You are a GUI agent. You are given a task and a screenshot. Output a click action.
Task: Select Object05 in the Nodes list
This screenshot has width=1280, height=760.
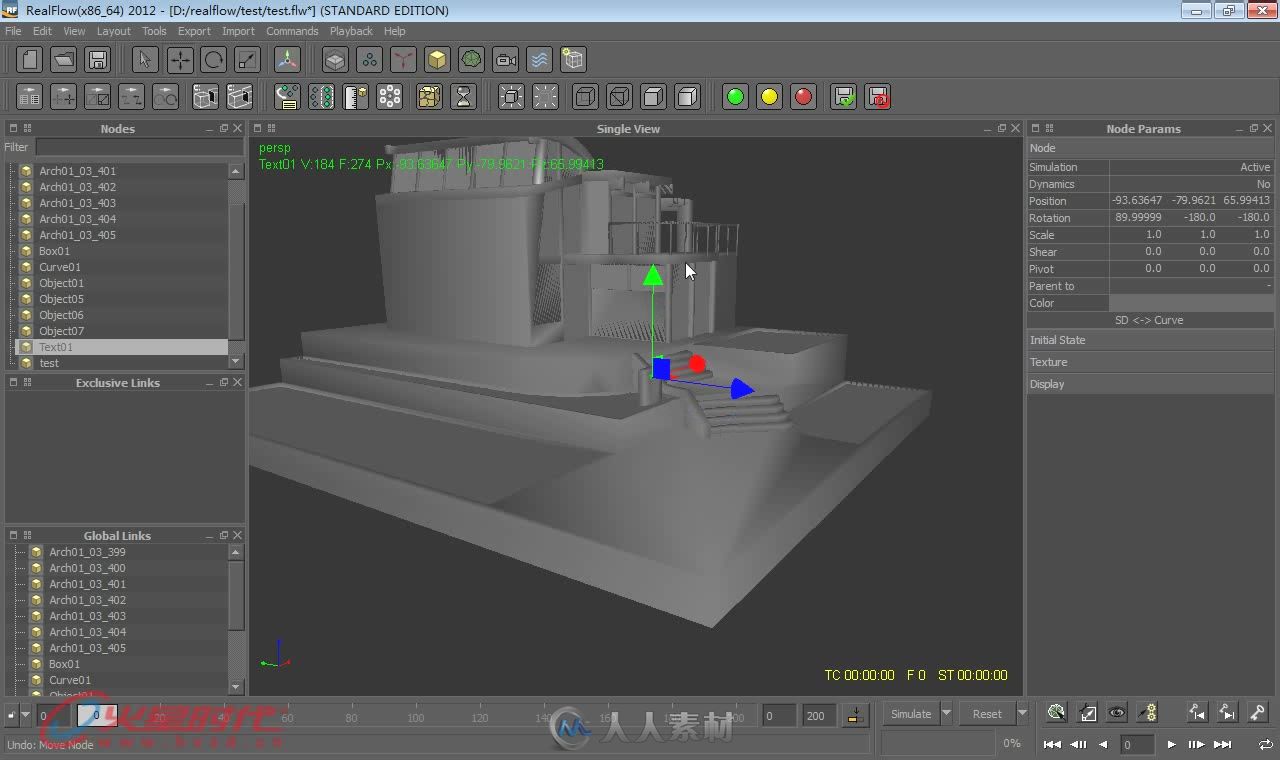click(x=61, y=299)
